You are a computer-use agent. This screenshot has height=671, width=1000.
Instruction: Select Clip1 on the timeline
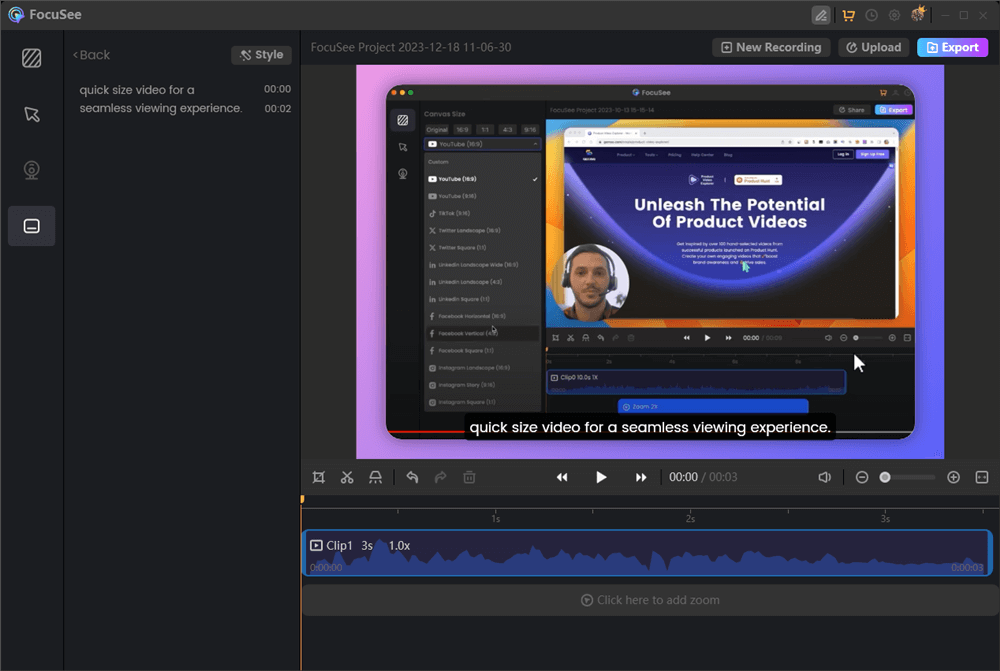(x=647, y=553)
